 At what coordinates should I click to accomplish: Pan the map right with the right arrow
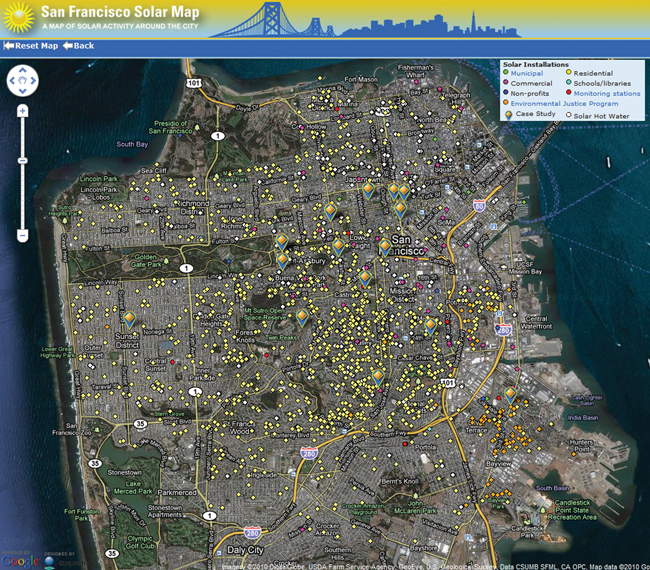(x=33, y=80)
